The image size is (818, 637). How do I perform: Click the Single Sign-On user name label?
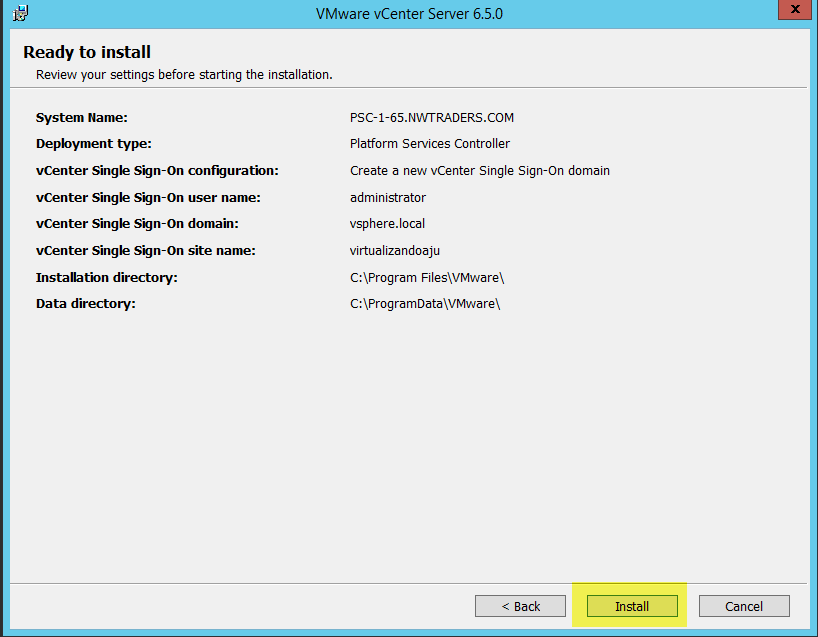pos(148,197)
